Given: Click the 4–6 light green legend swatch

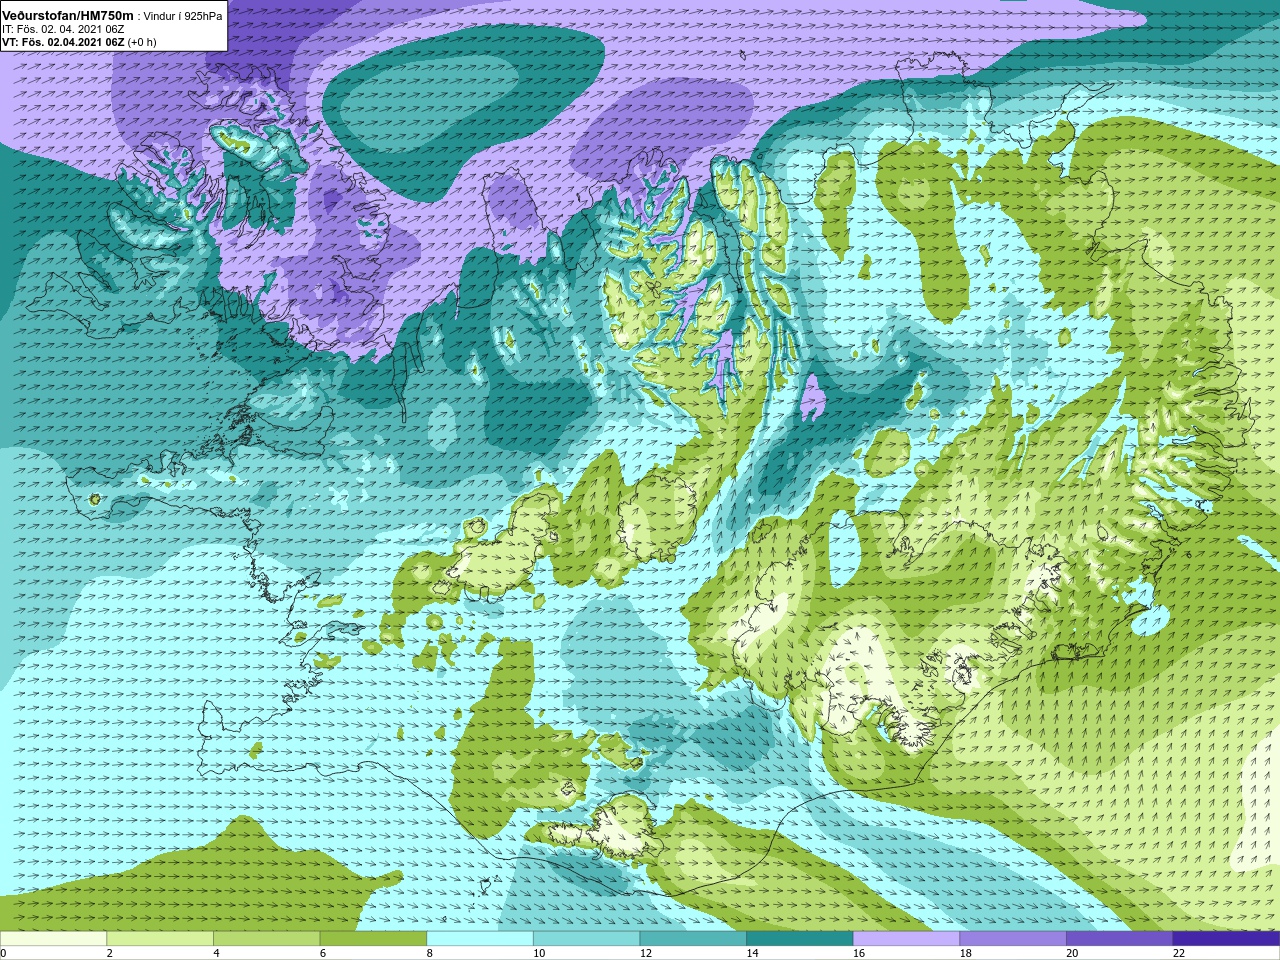Looking at the screenshot, I should tap(266, 939).
